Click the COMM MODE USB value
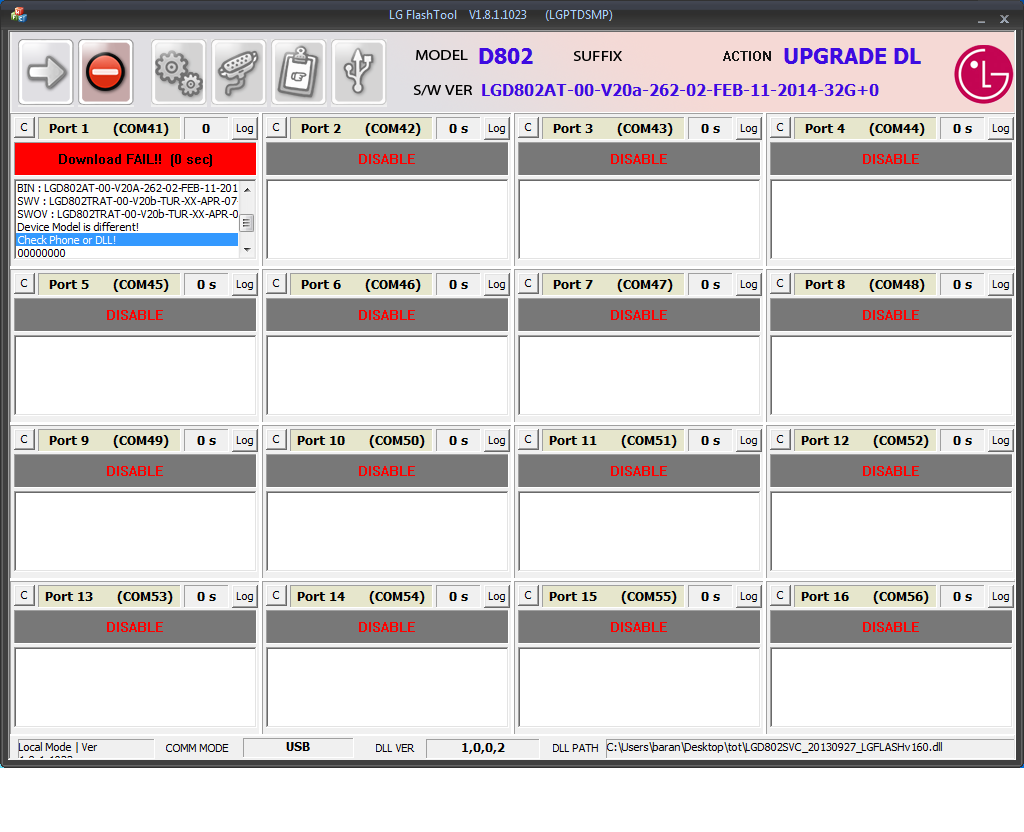The width and height of the screenshot is (1024, 832). 298,747
